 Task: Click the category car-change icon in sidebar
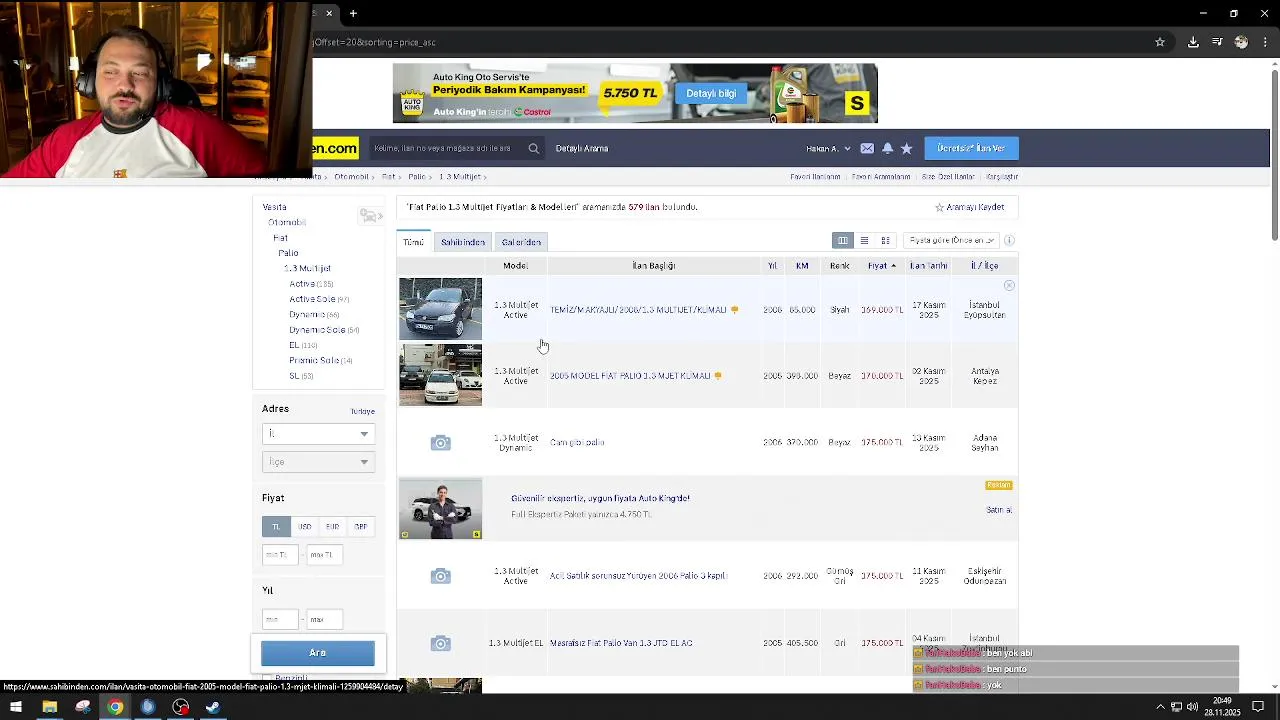coord(371,216)
